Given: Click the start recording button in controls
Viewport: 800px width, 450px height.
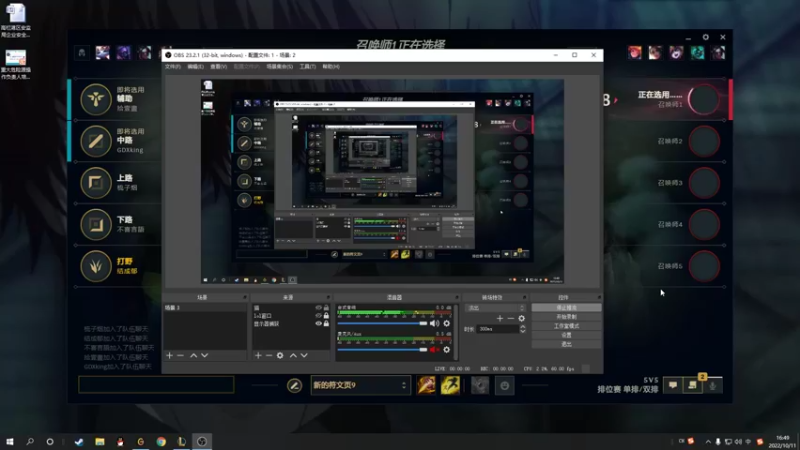Looking at the screenshot, I should (x=566, y=317).
